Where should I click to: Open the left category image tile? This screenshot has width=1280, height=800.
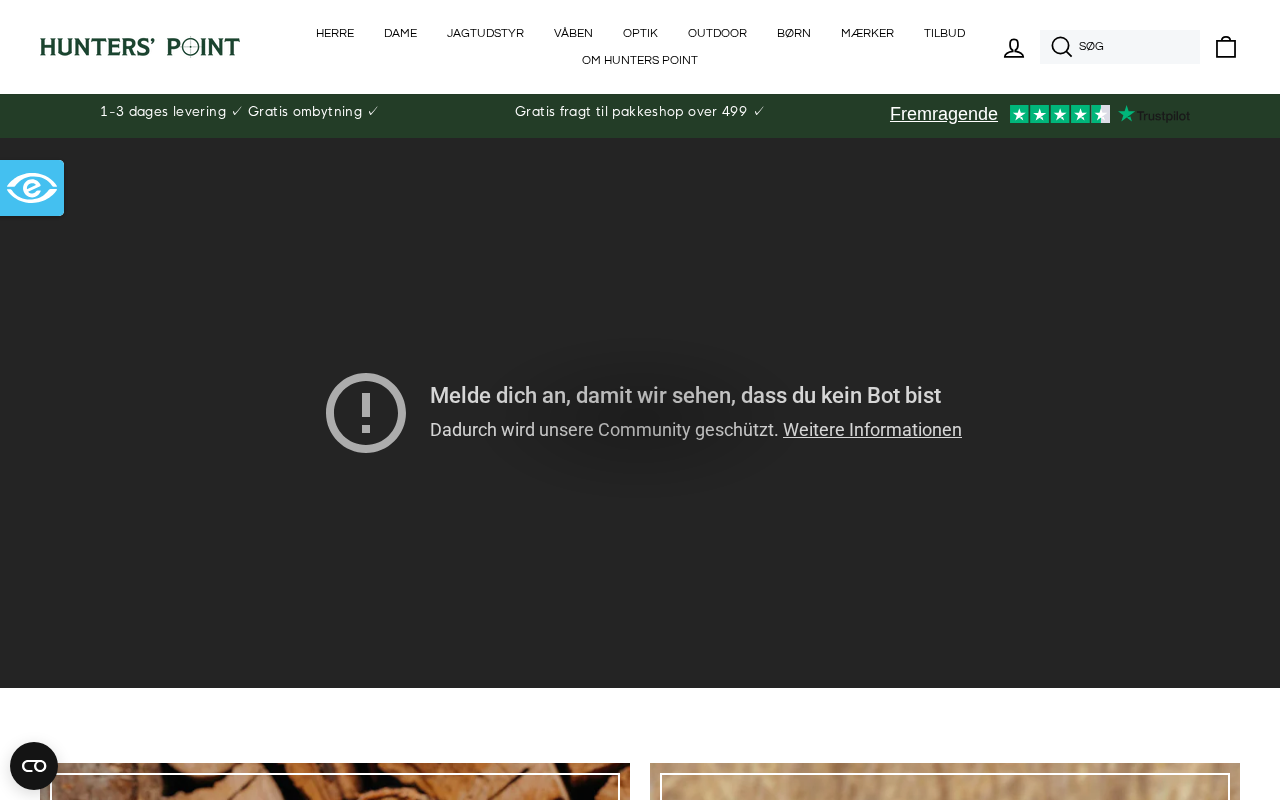tap(335, 782)
